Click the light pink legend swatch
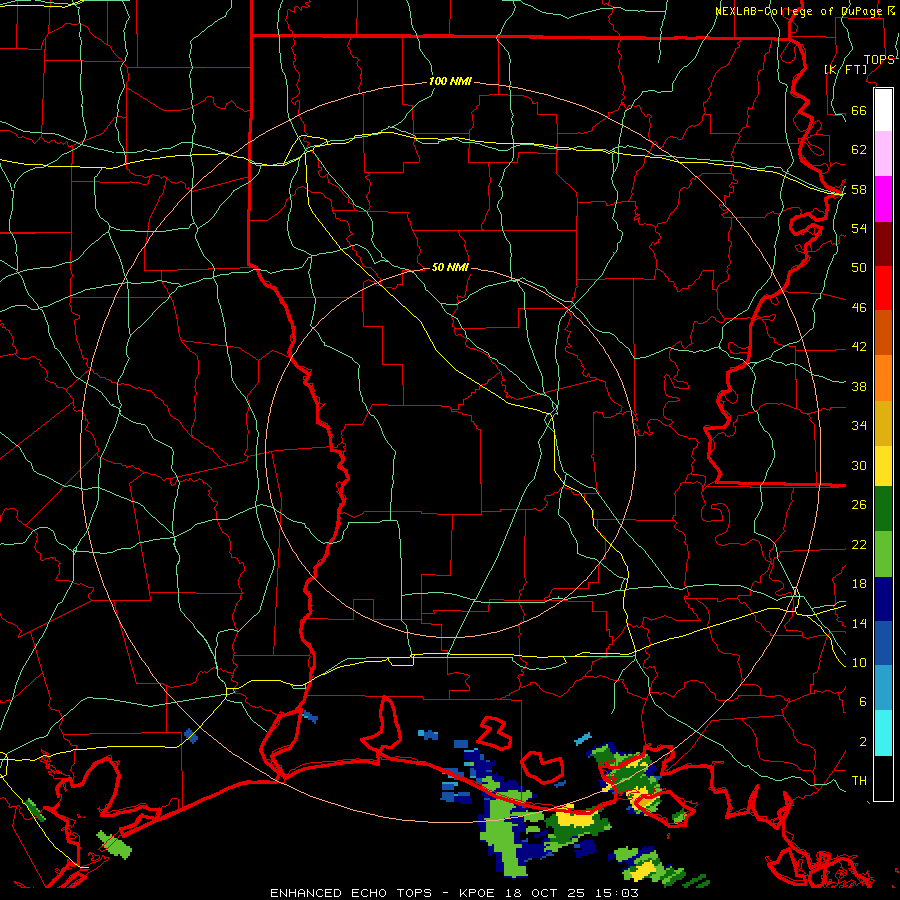900x900 pixels. 883,153
